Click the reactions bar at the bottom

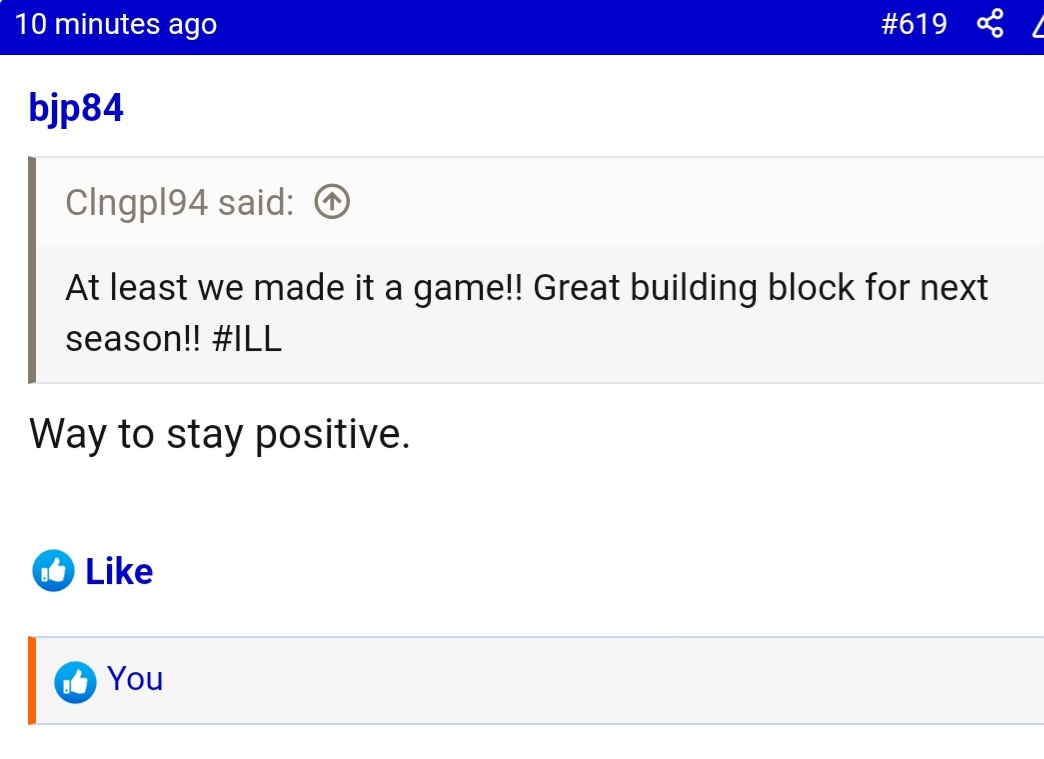[x=500, y=679]
